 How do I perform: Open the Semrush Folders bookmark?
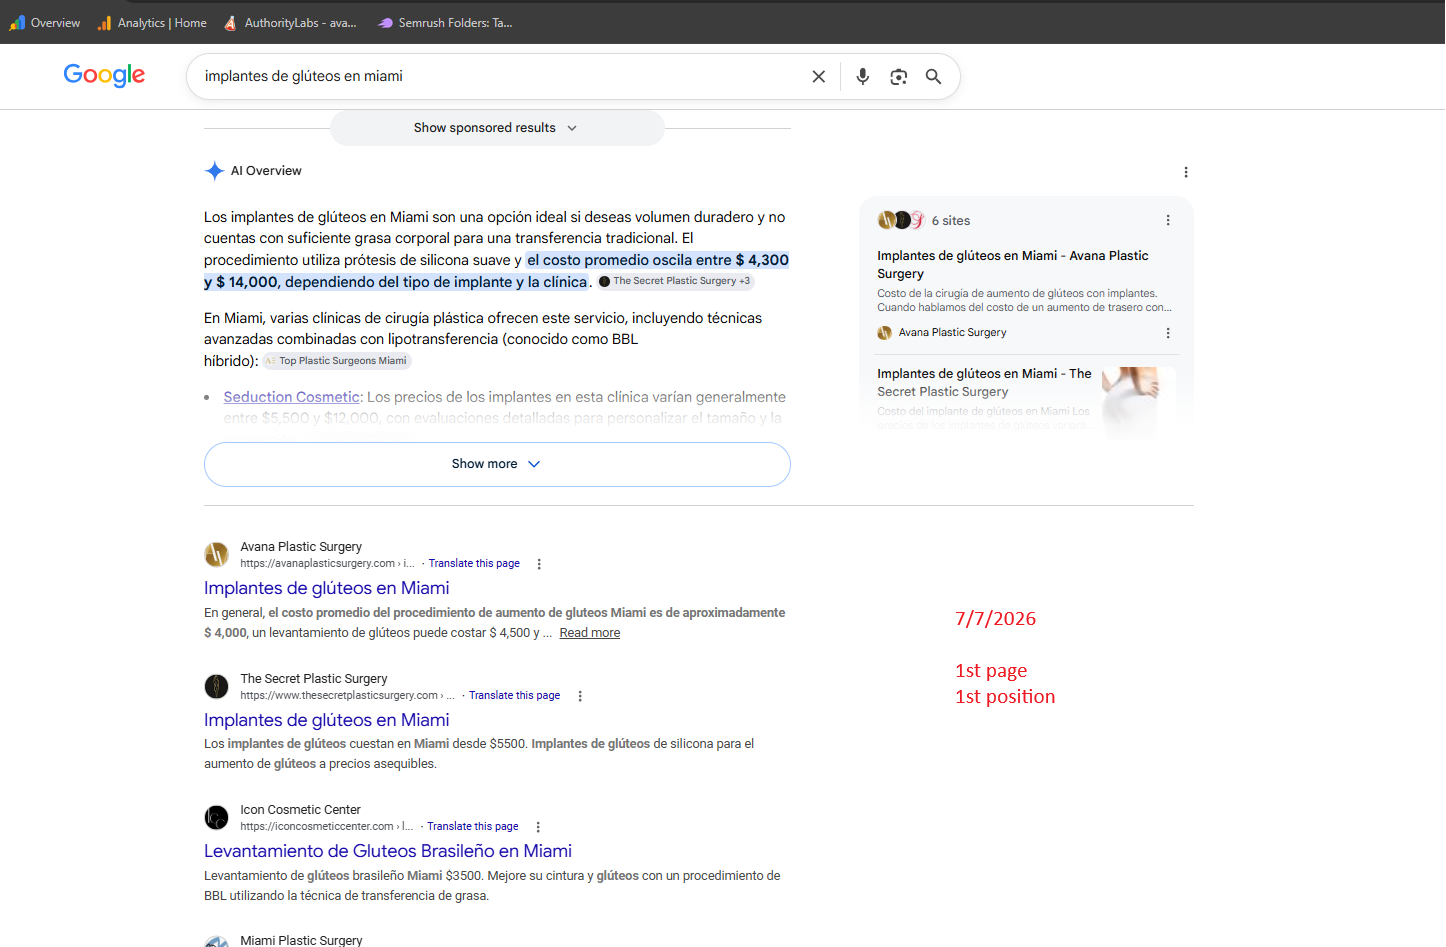pyautogui.click(x=445, y=23)
